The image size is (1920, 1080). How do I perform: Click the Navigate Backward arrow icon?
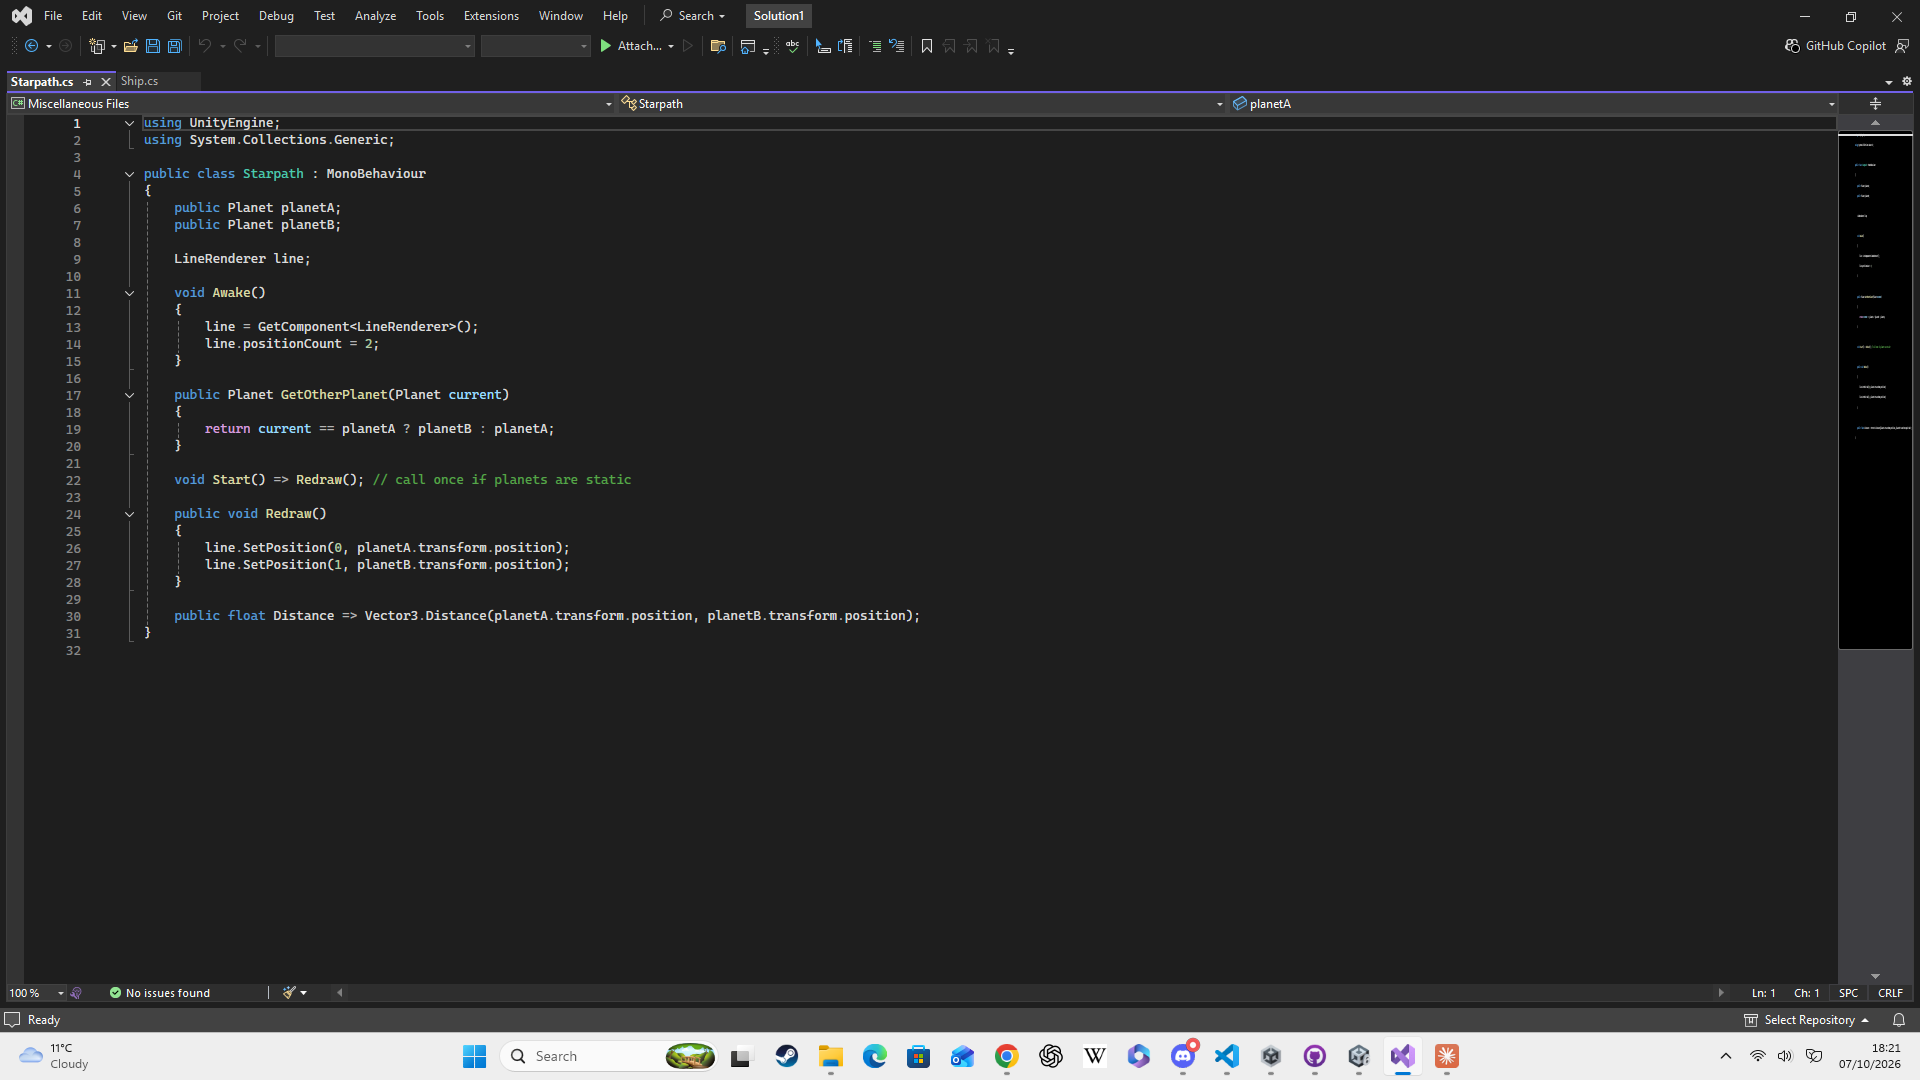31,46
